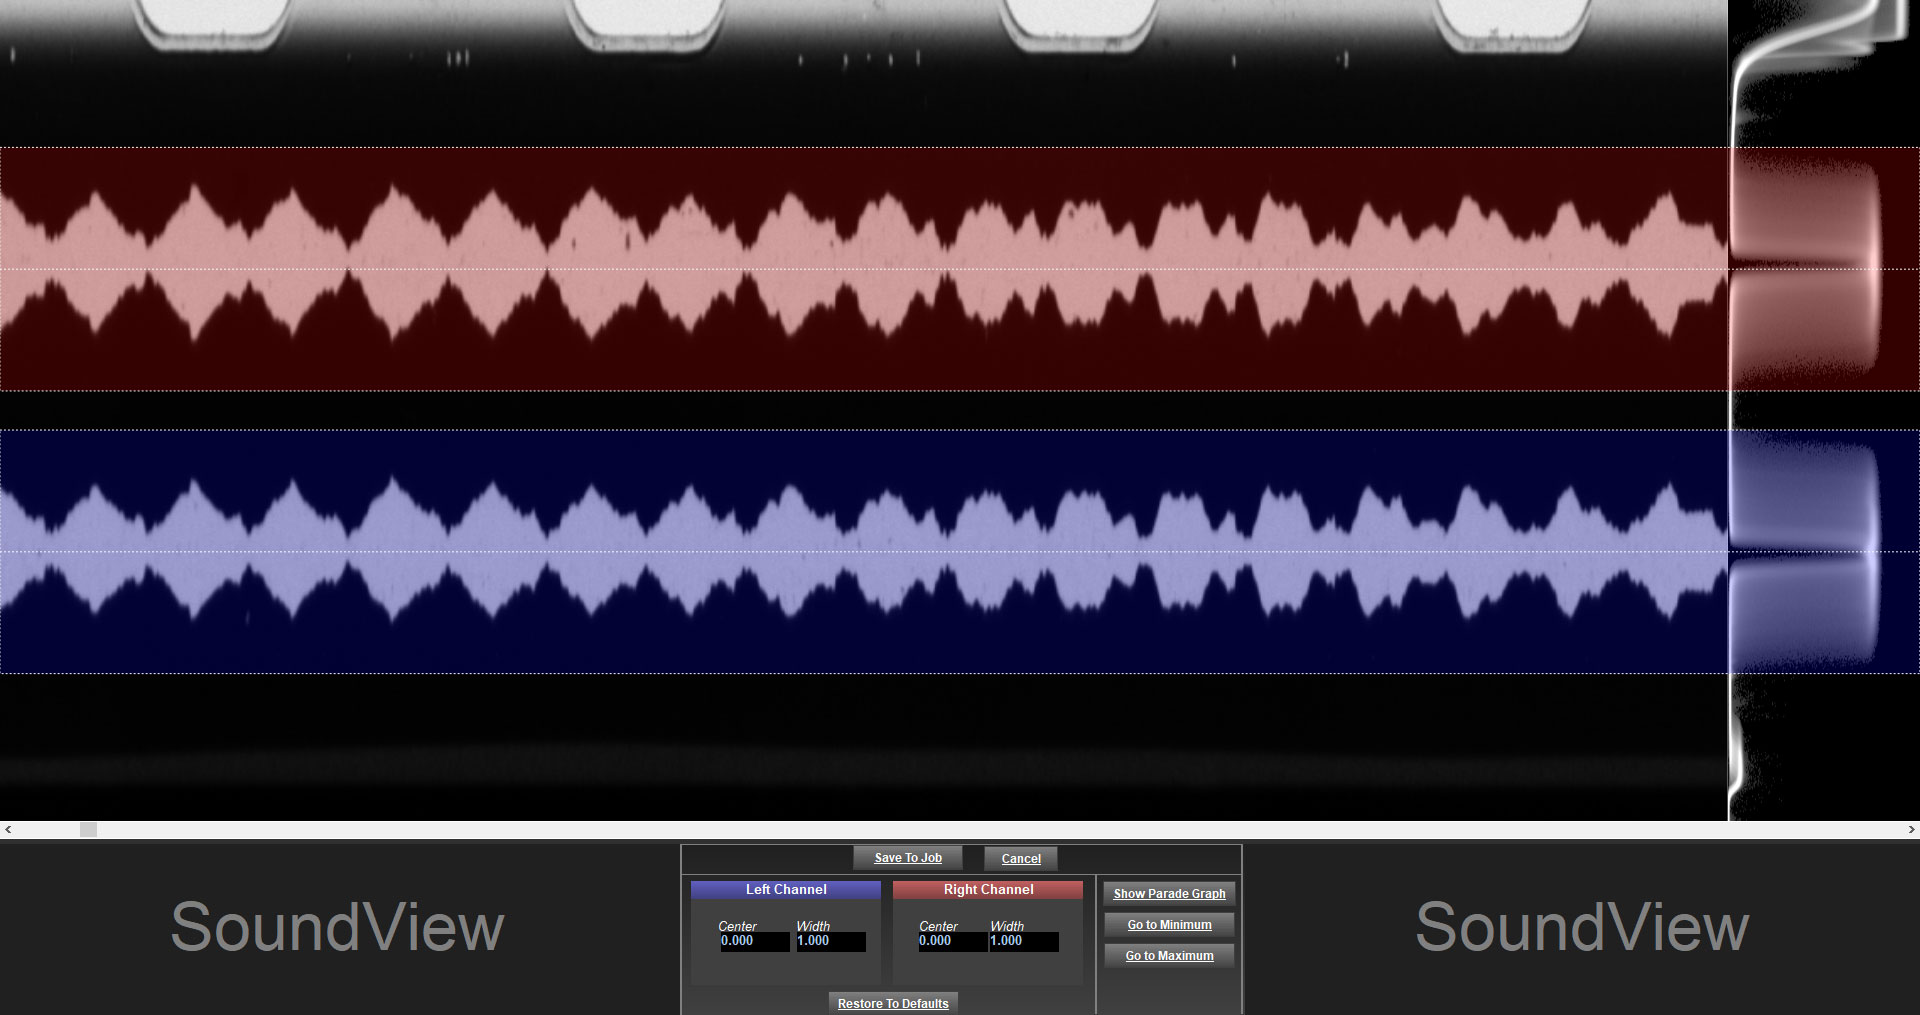The width and height of the screenshot is (1920, 1015).
Task: Select the blue Left Channel header
Action: click(x=786, y=889)
